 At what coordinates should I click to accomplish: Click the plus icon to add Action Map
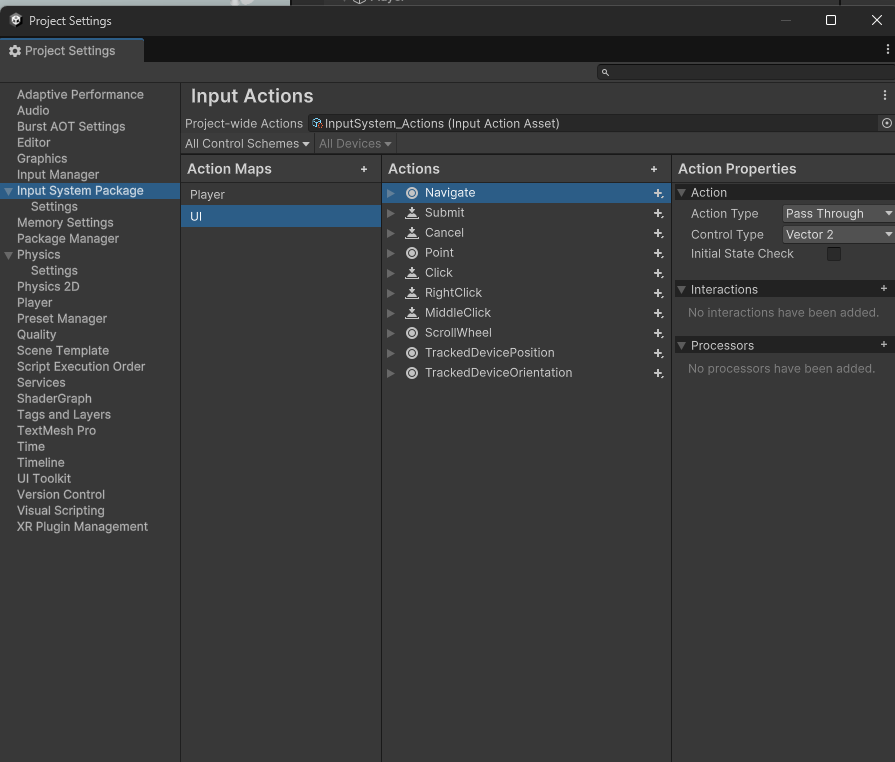pos(364,170)
